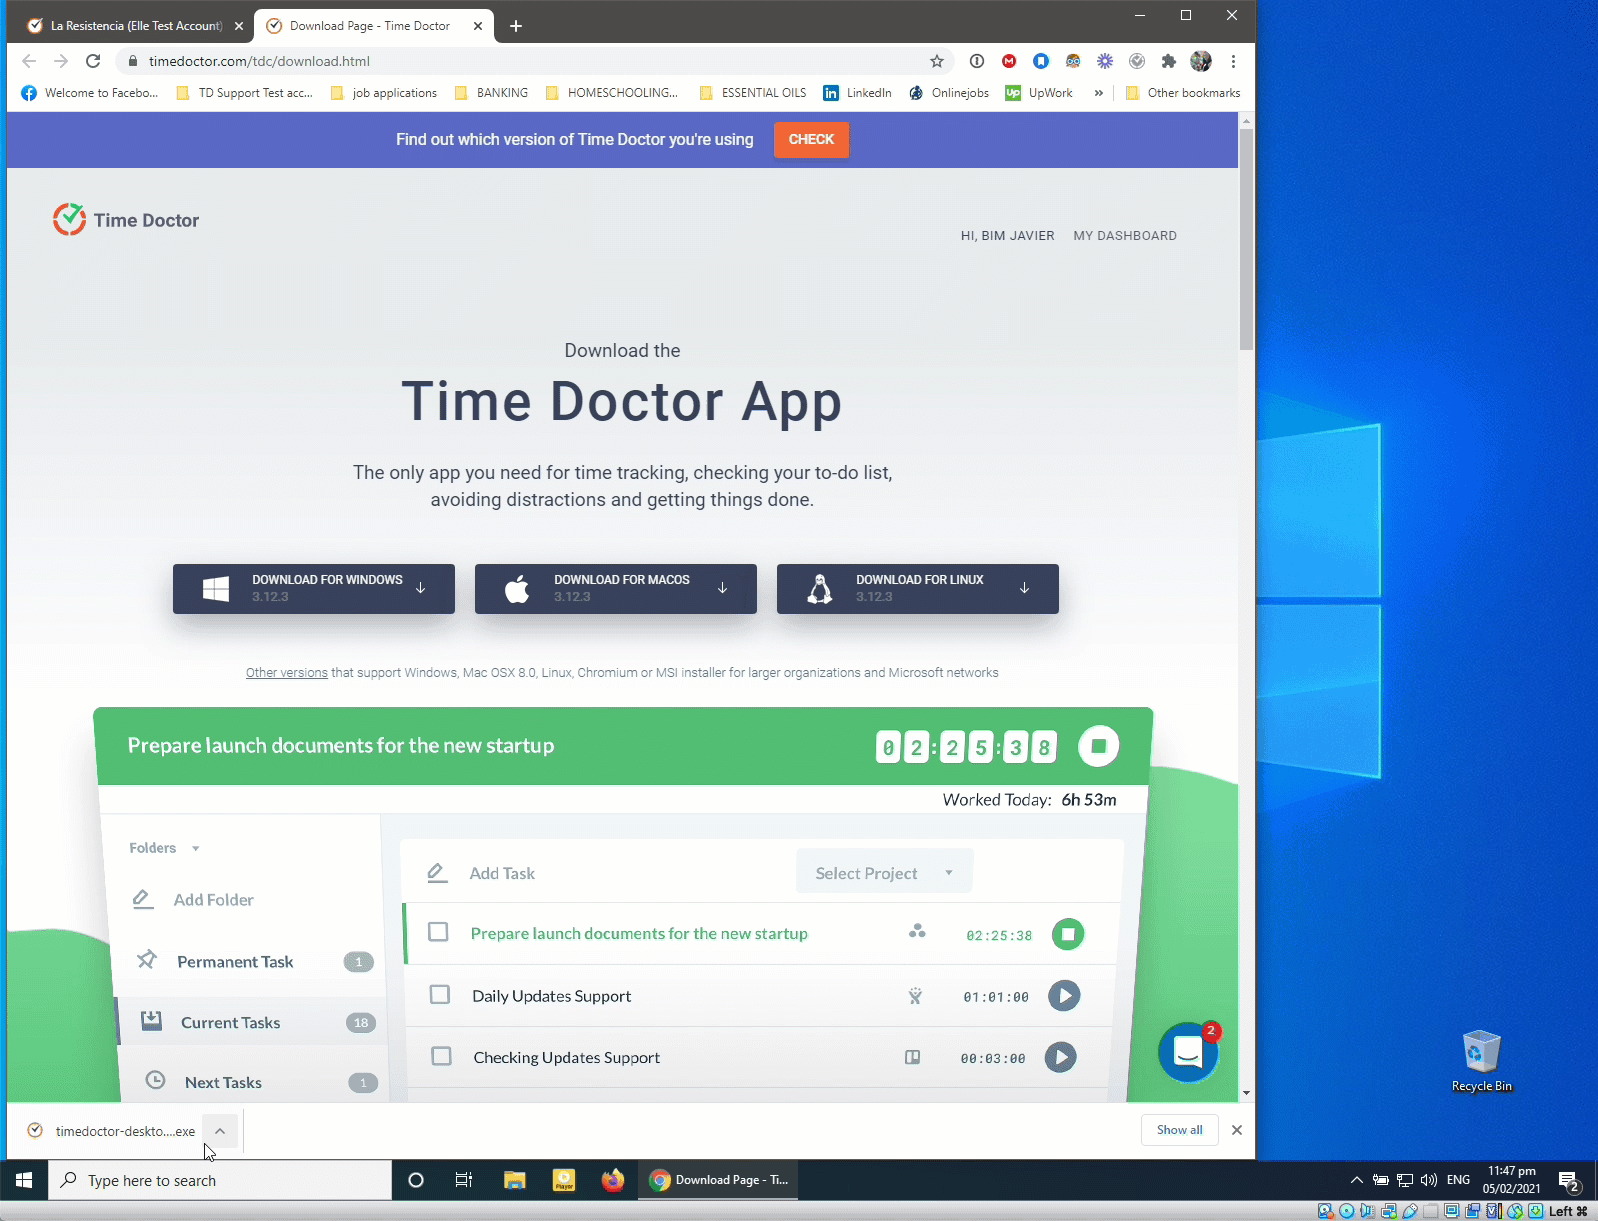Go back to previous page
The height and width of the screenshot is (1221, 1598).
pos(29,61)
